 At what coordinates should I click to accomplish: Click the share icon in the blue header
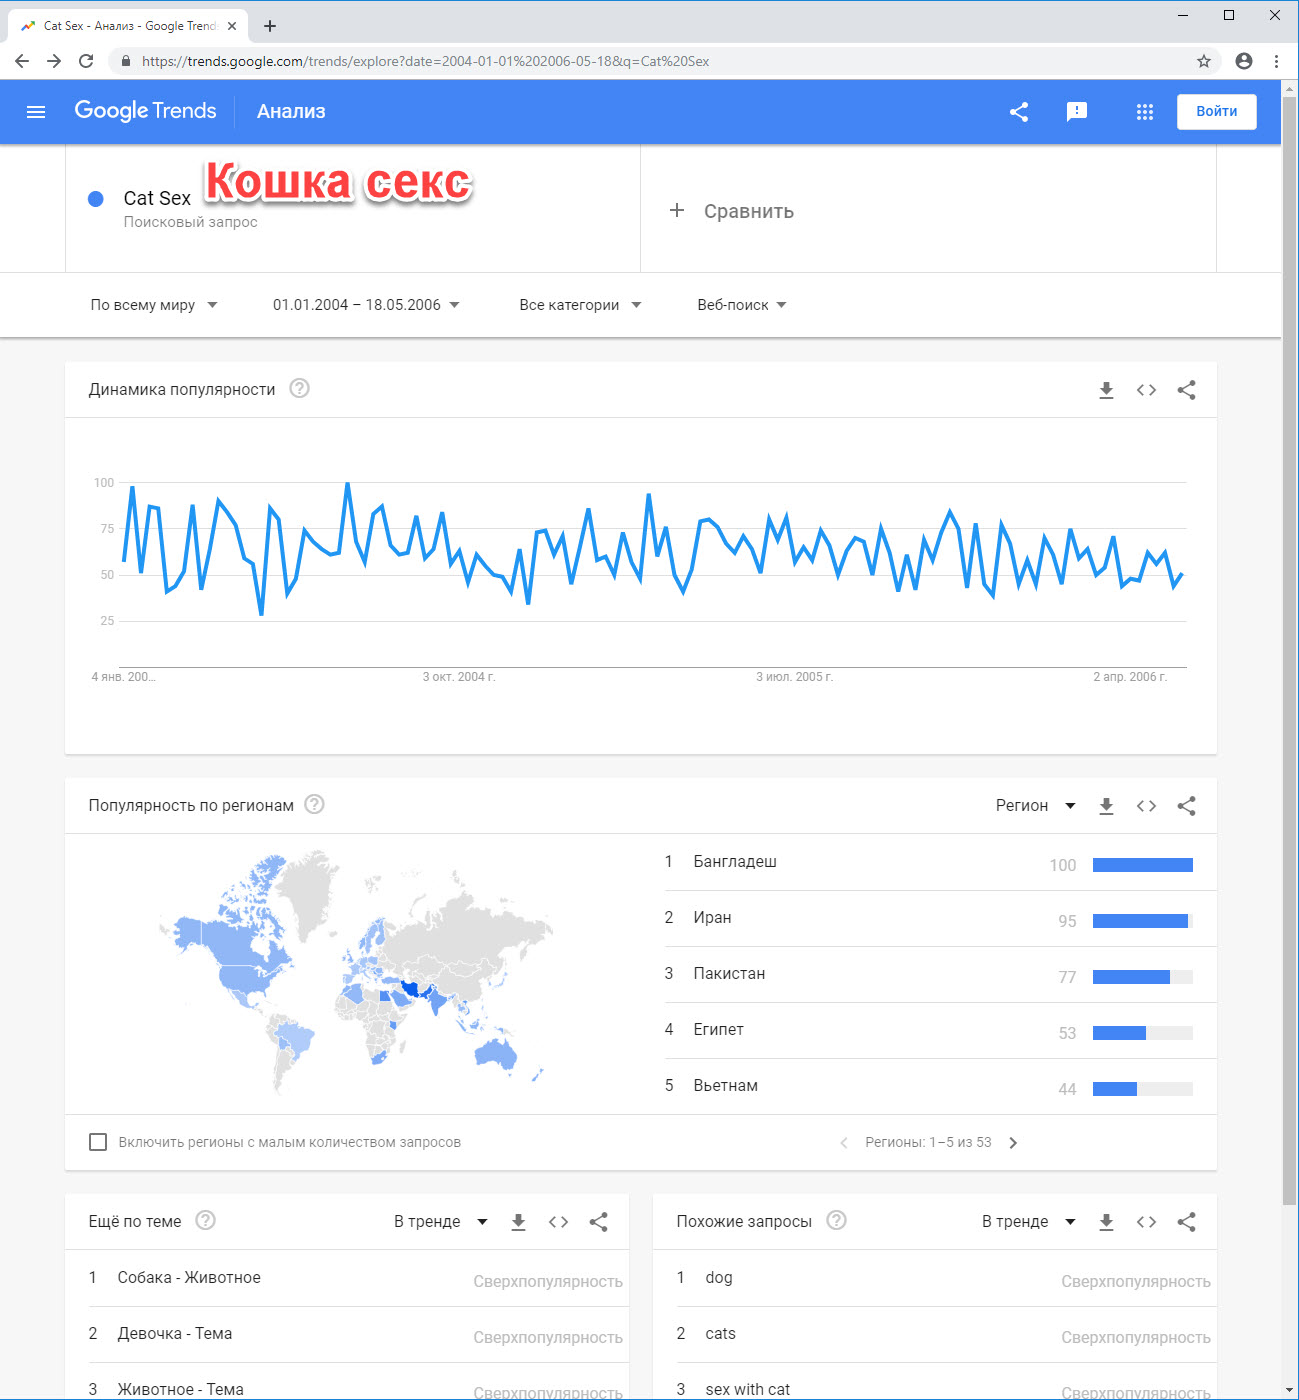point(1019,112)
